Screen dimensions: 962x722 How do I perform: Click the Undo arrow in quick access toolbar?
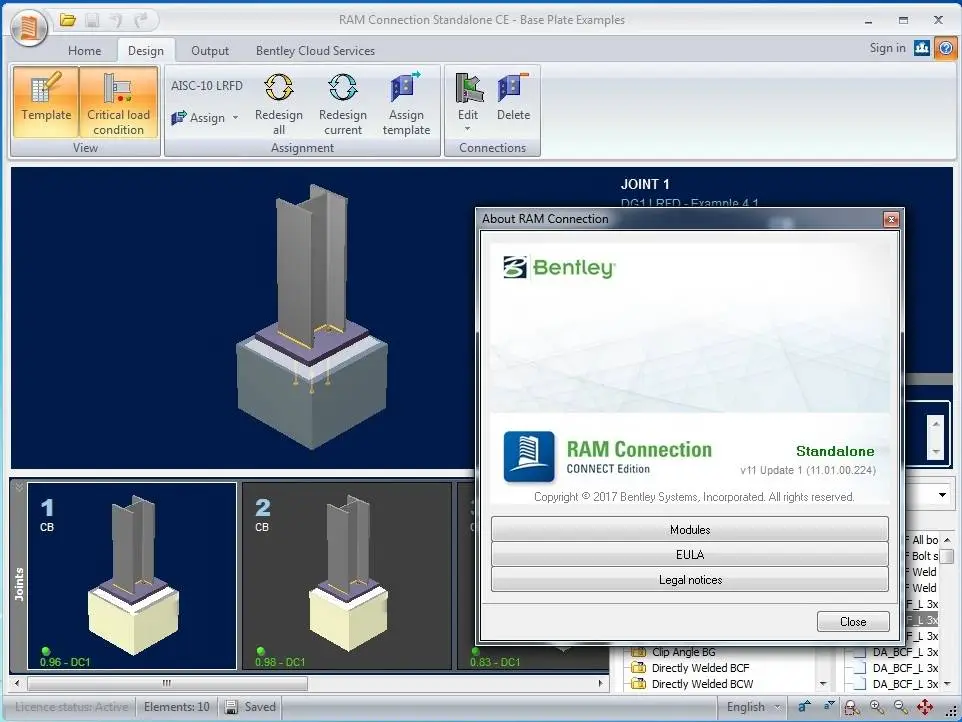117,20
